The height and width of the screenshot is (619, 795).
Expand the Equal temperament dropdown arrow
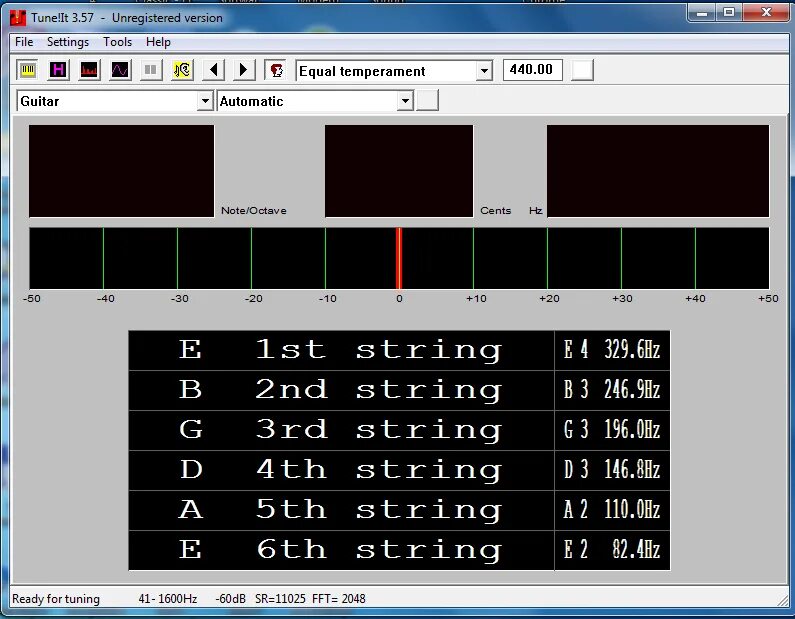(x=484, y=71)
